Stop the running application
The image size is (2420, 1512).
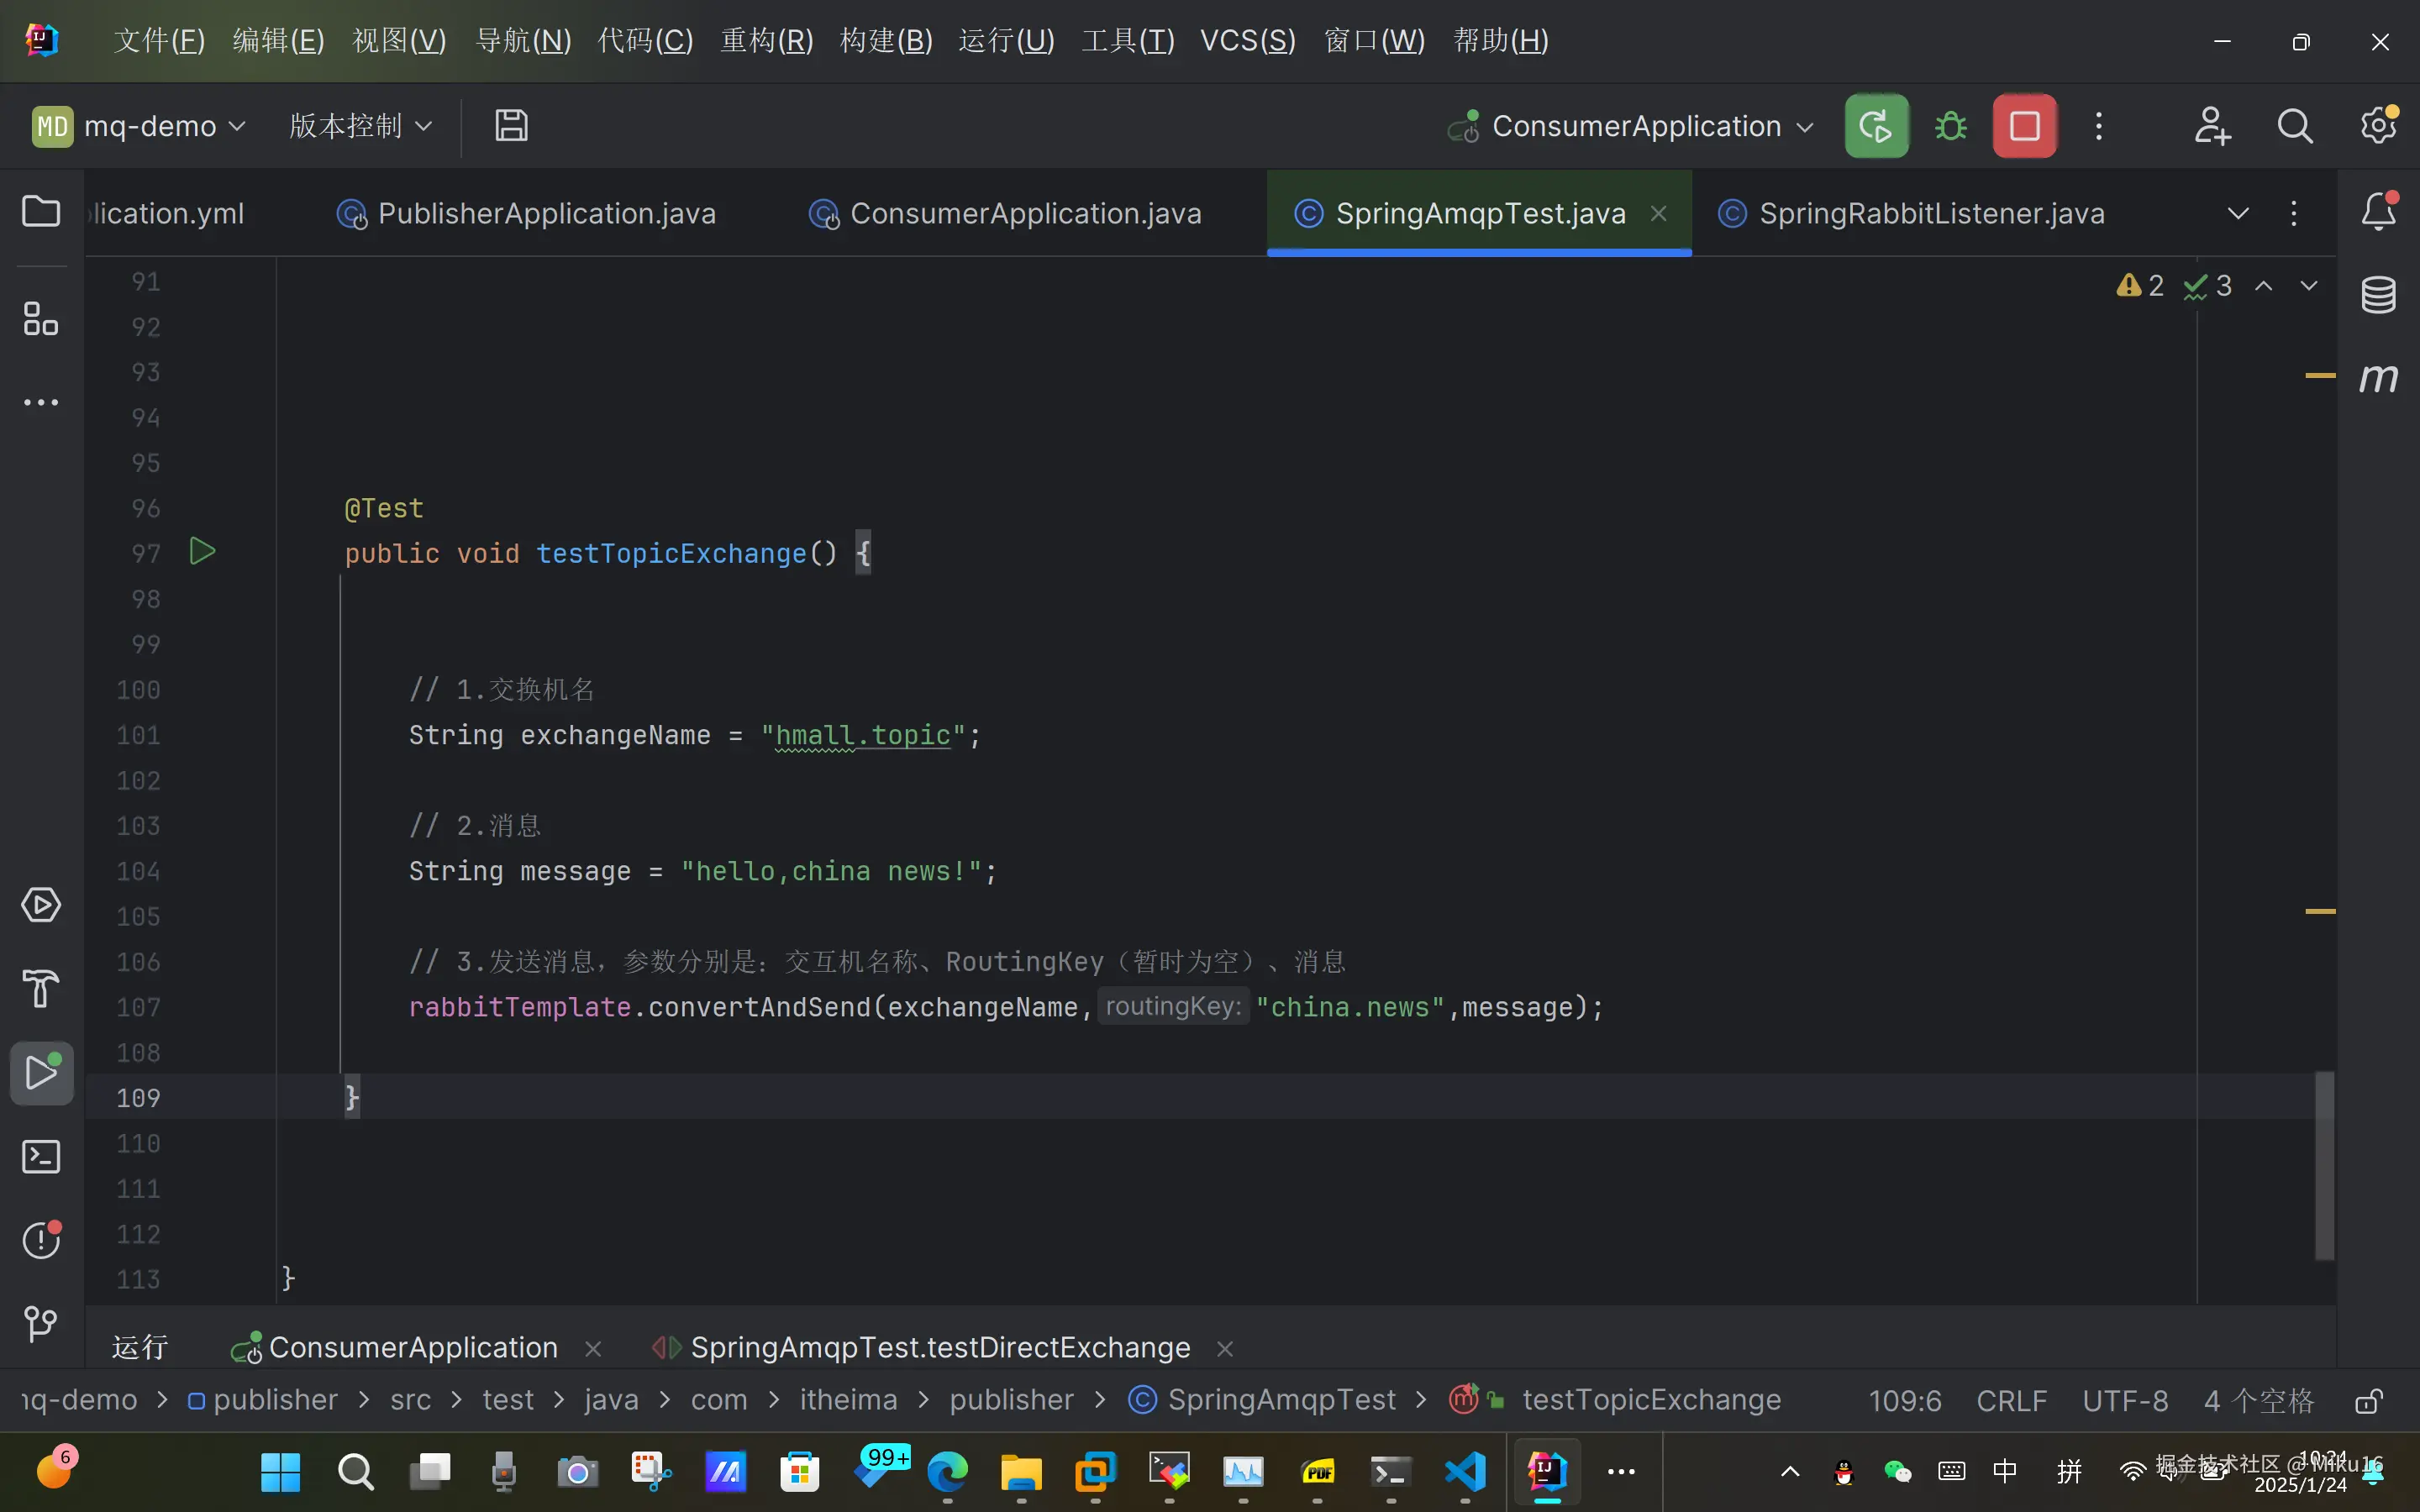coord(2024,126)
